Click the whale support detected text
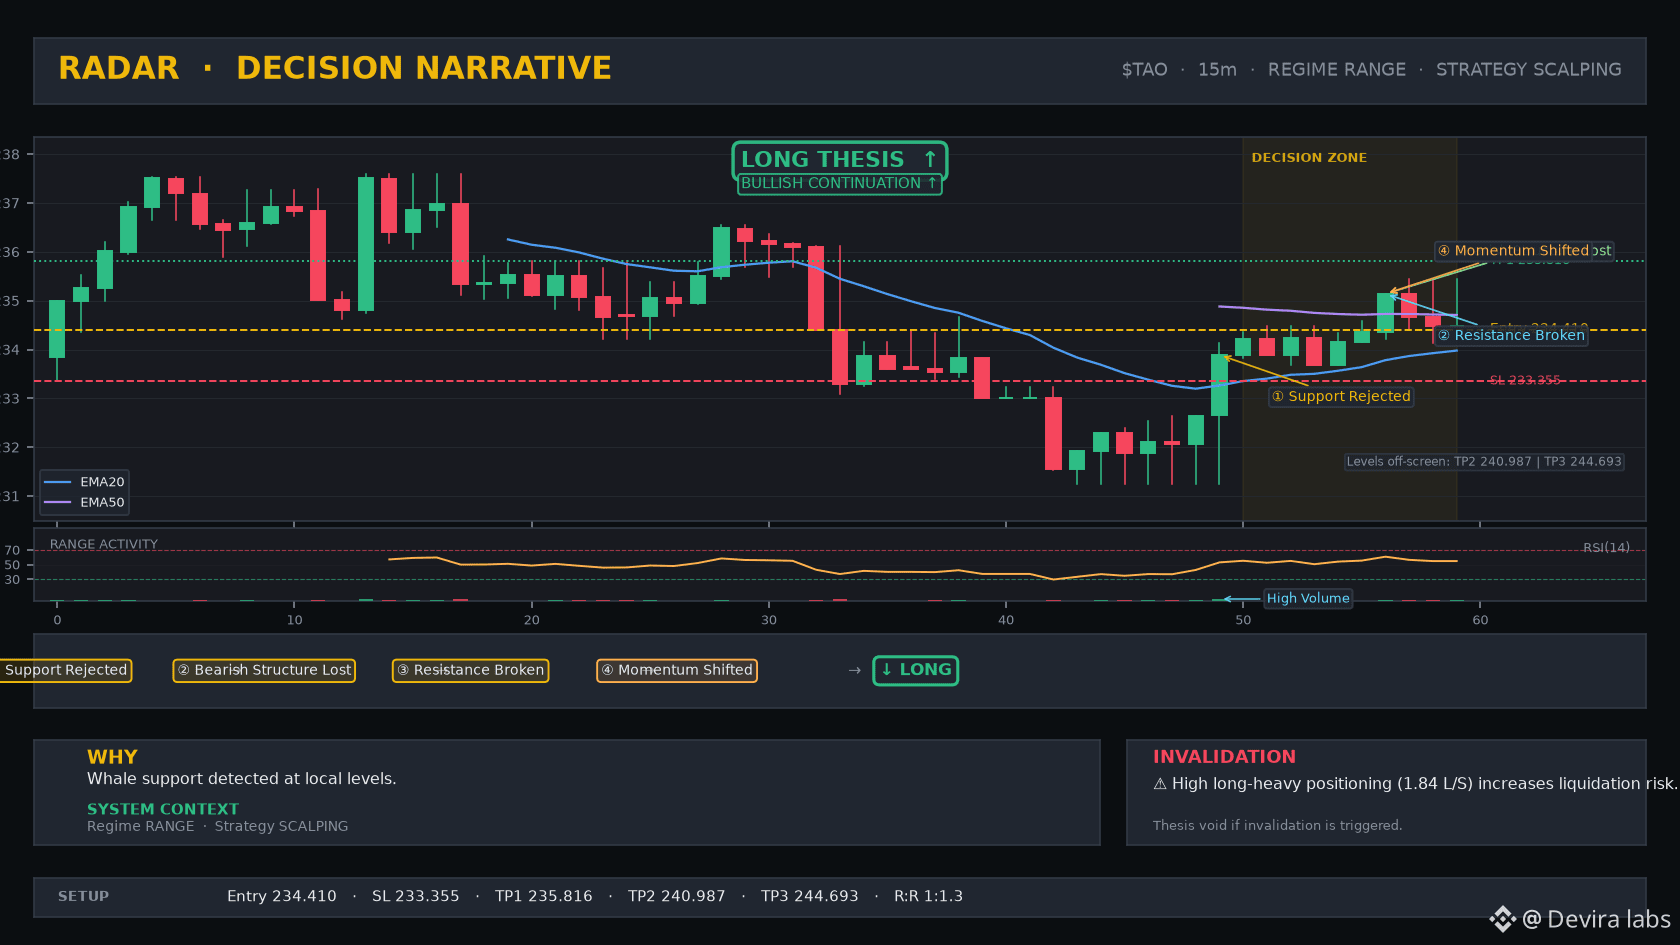Screen dimensions: 1680x945 click(242, 779)
